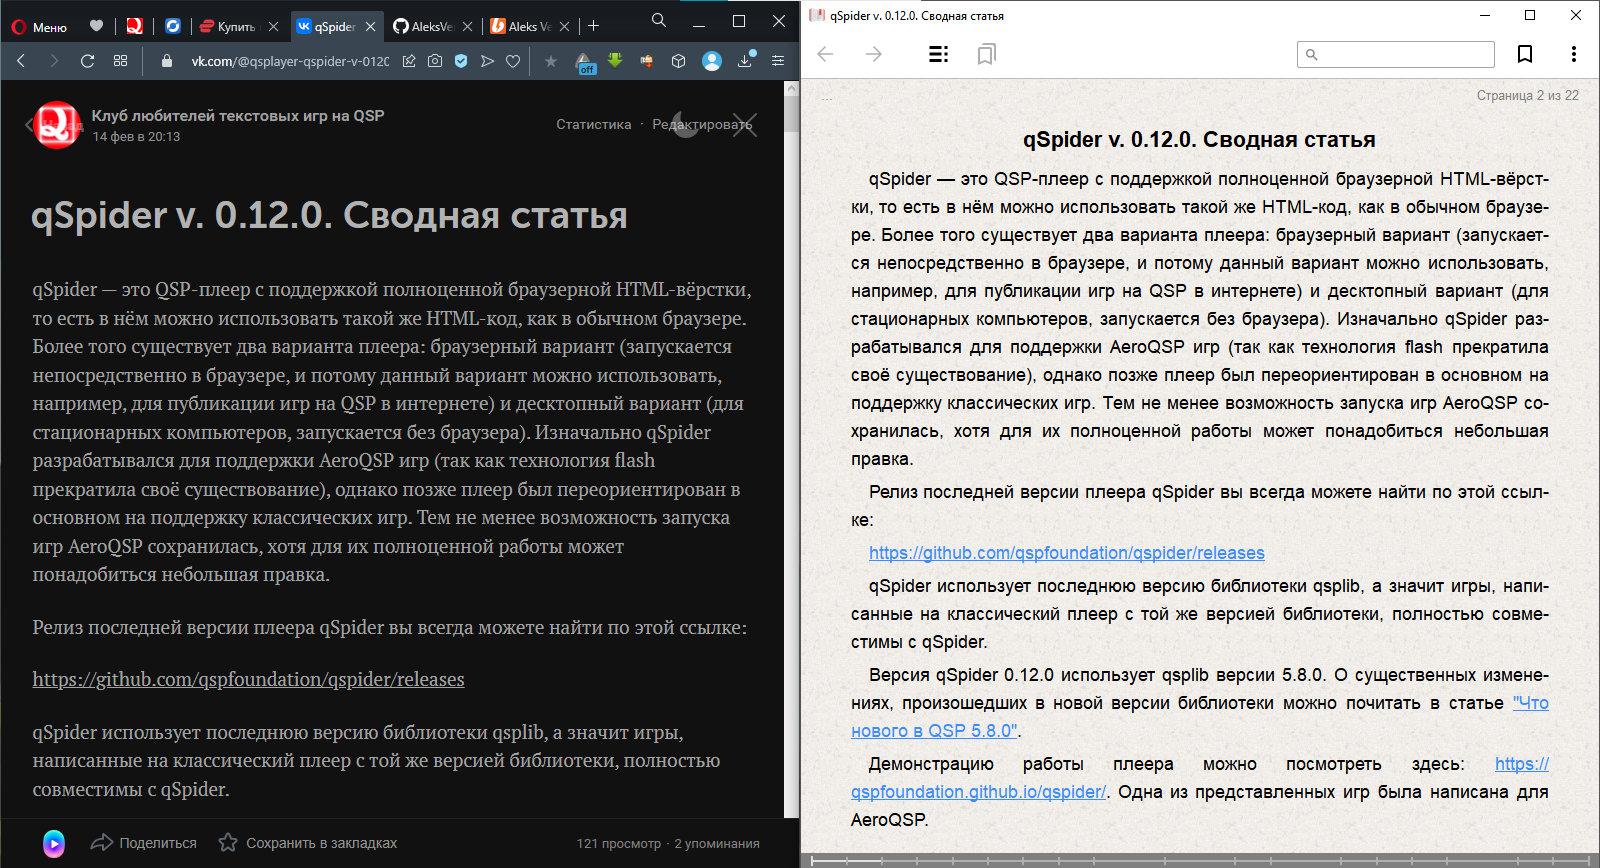Open table of contents in reader
Image resolution: width=1600 pixels, height=868 pixels.
938,54
